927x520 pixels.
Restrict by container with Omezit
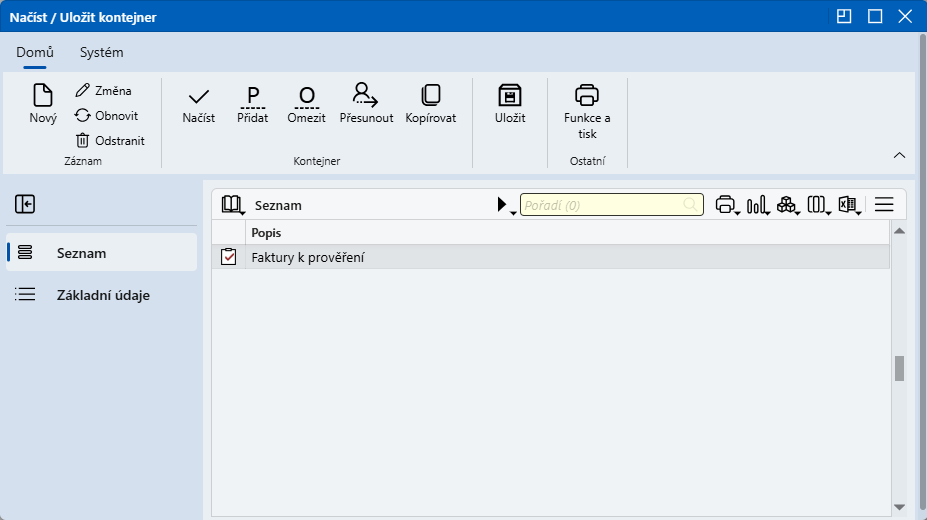tap(306, 103)
